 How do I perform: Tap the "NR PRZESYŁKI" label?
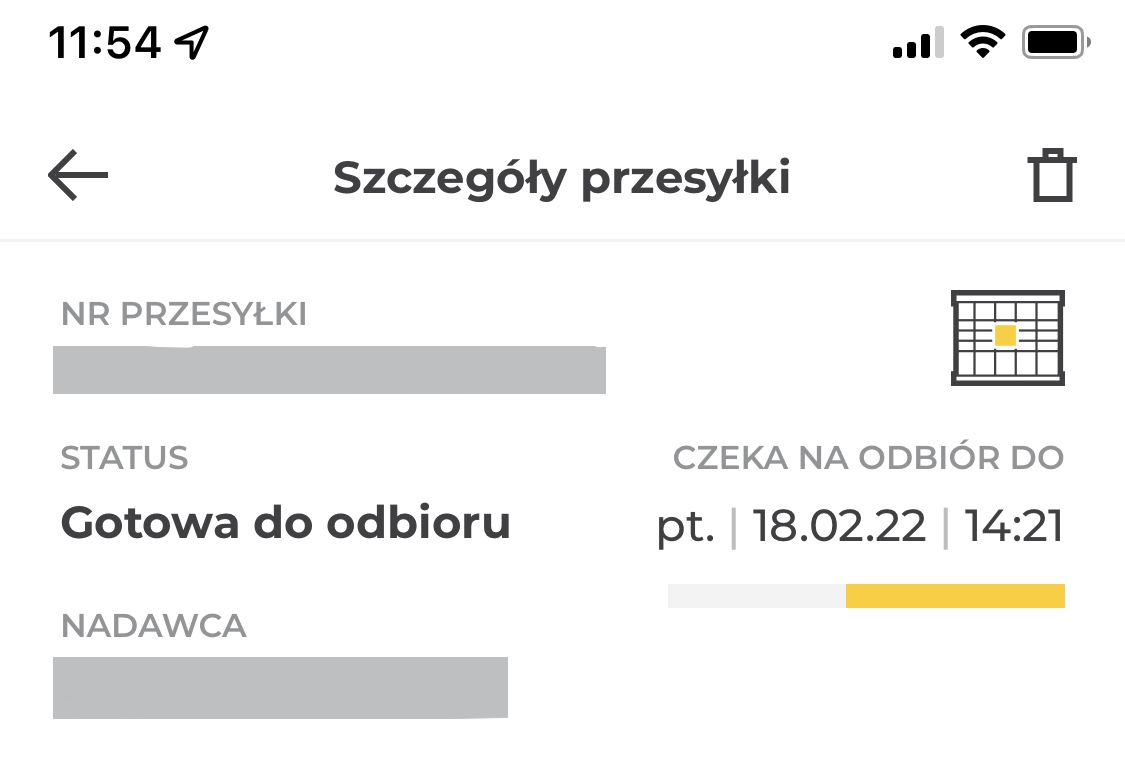pyautogui.click(x=184, y=315)
